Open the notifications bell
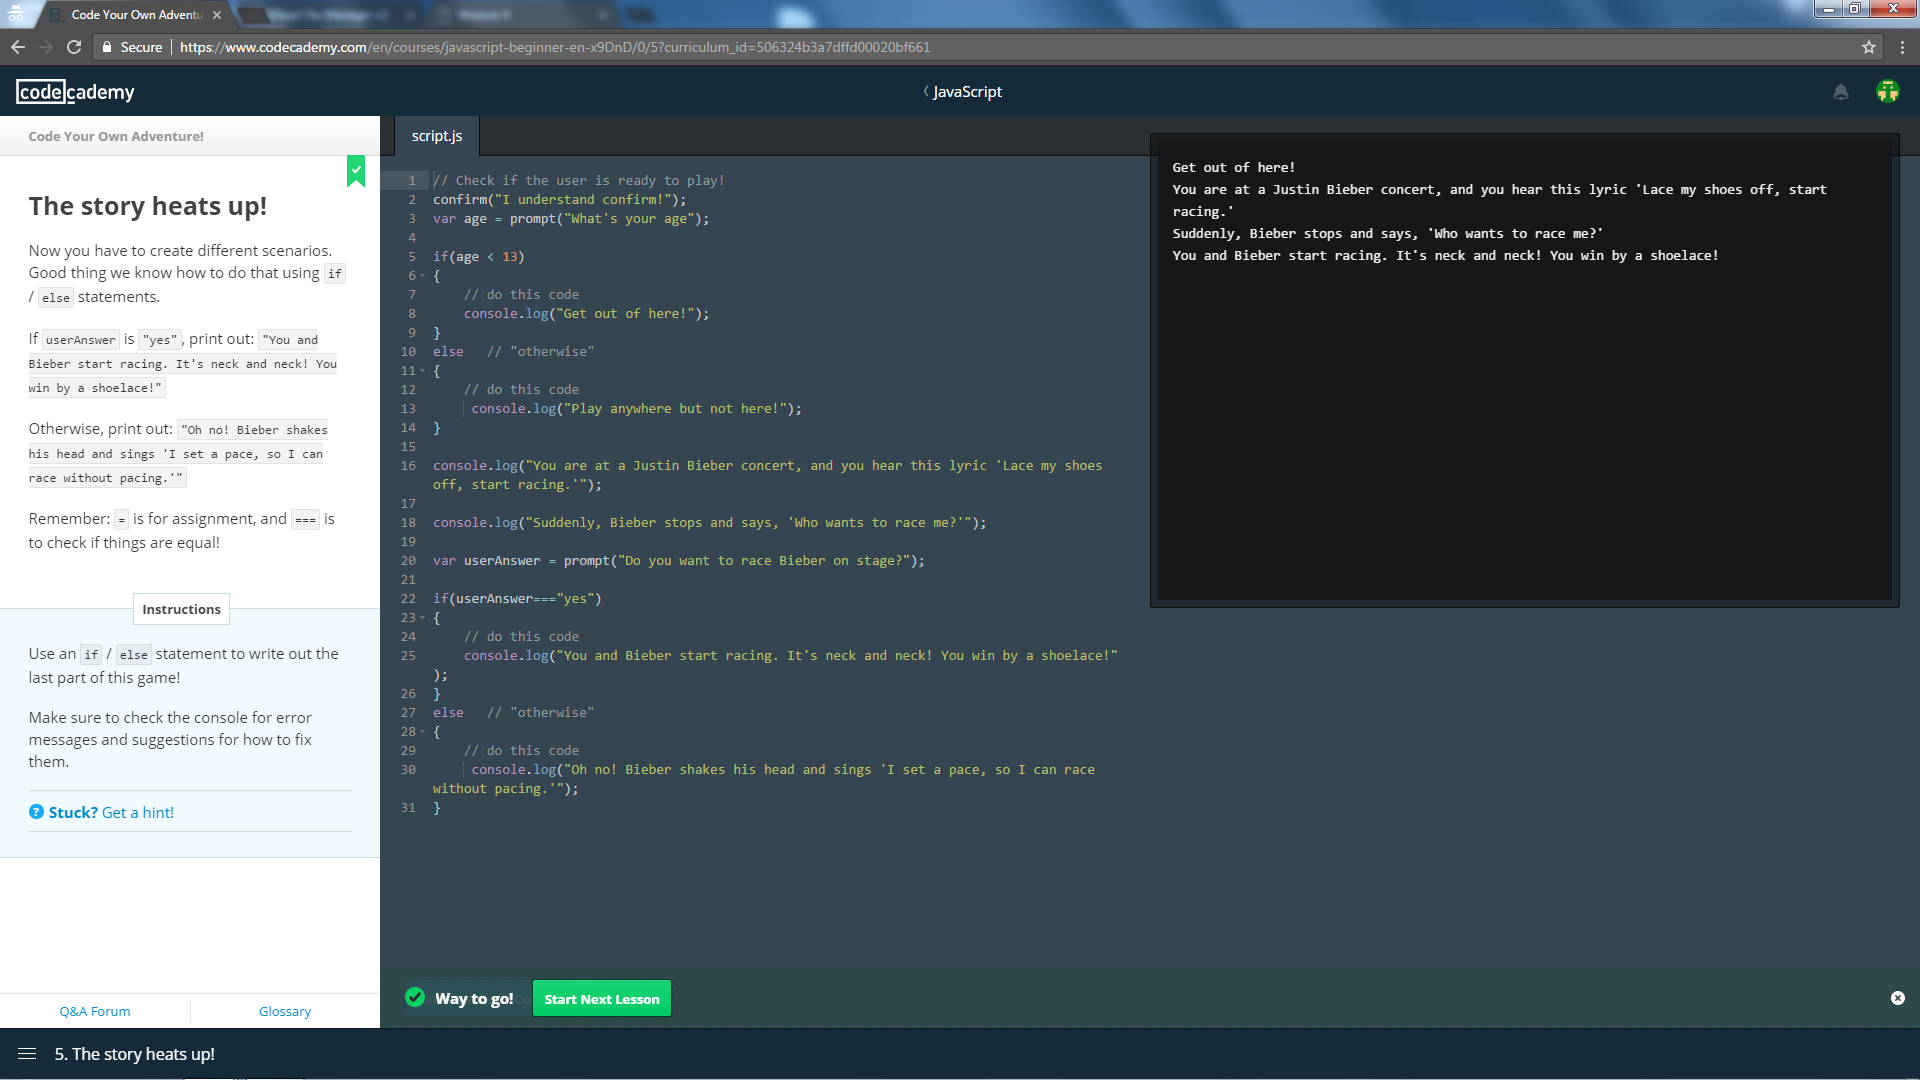 click(x=1841, y=92)
